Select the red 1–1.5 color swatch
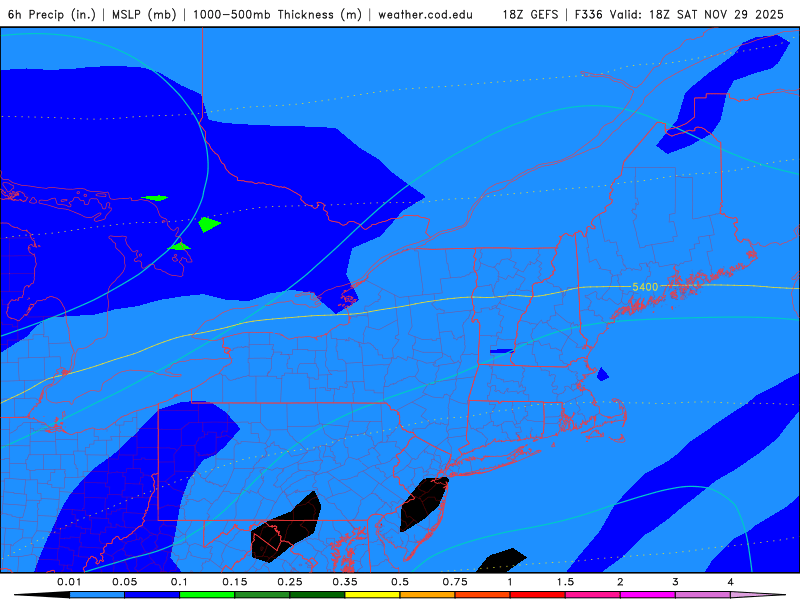 pos(538,595)
